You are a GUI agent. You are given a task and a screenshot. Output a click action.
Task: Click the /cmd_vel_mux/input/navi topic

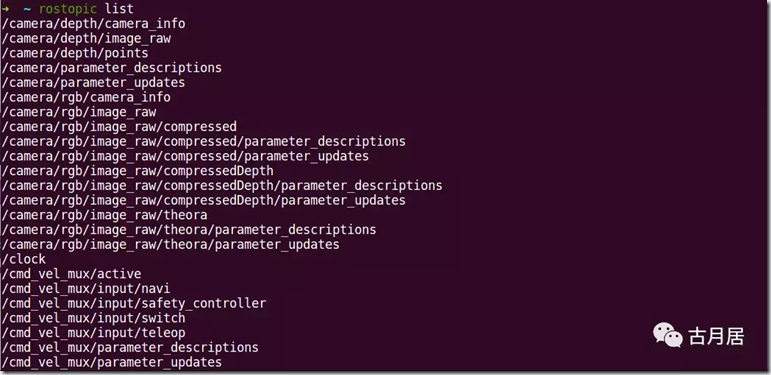[x=86, y=288]
